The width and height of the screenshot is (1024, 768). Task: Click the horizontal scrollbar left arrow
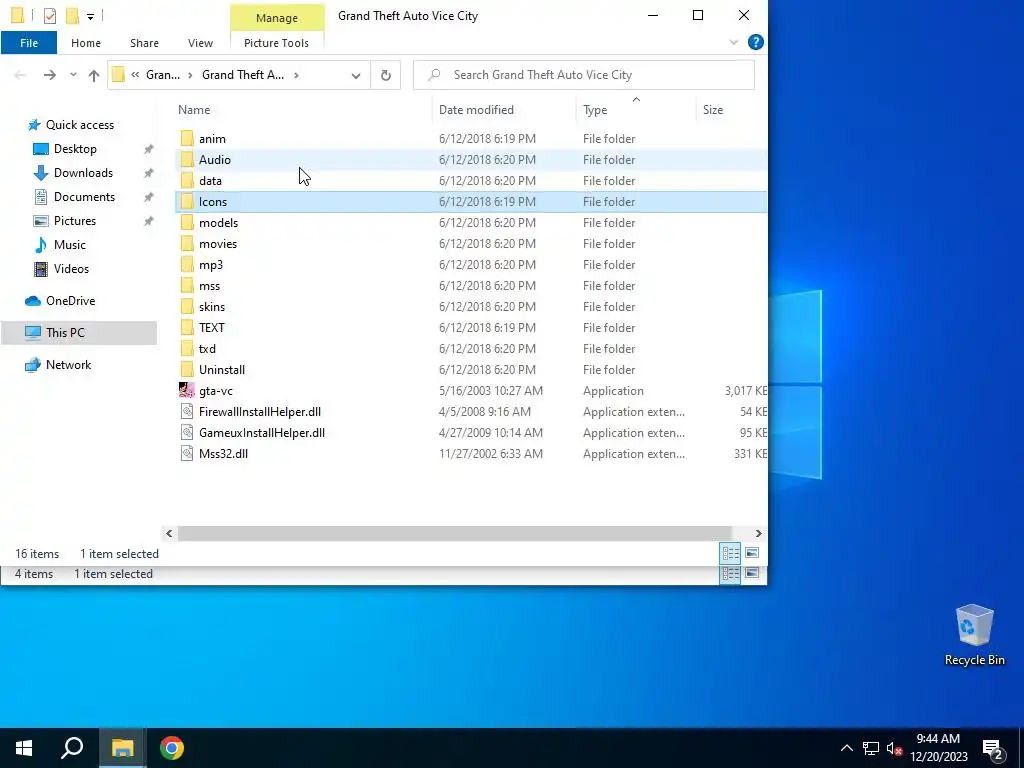(x=169, y=534)
